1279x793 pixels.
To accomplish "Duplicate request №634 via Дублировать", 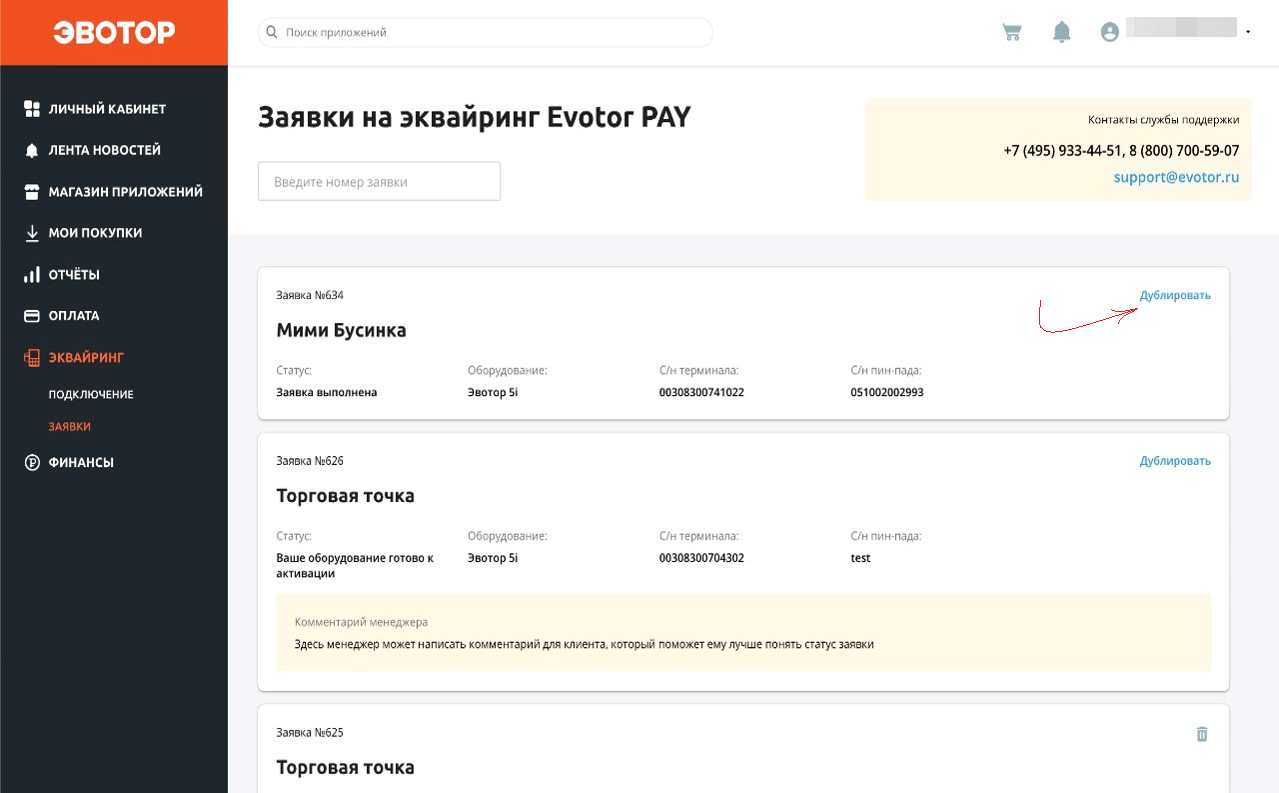I will (1175, 295).
